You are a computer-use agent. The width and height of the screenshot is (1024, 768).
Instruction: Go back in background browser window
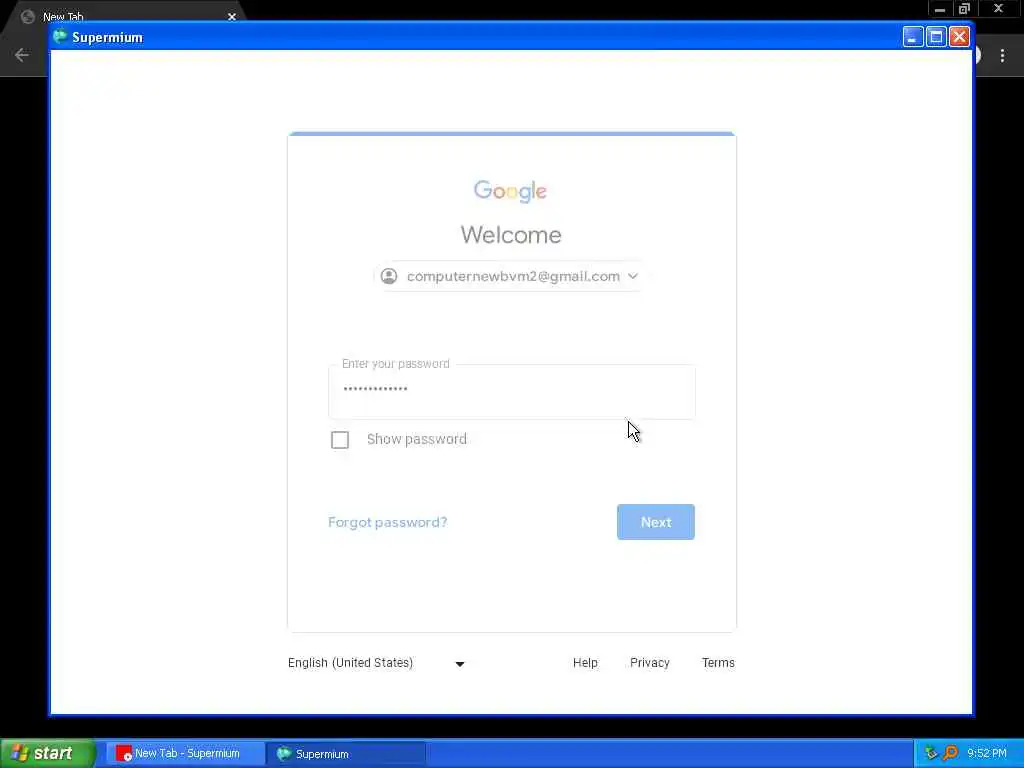pos(22,55)
